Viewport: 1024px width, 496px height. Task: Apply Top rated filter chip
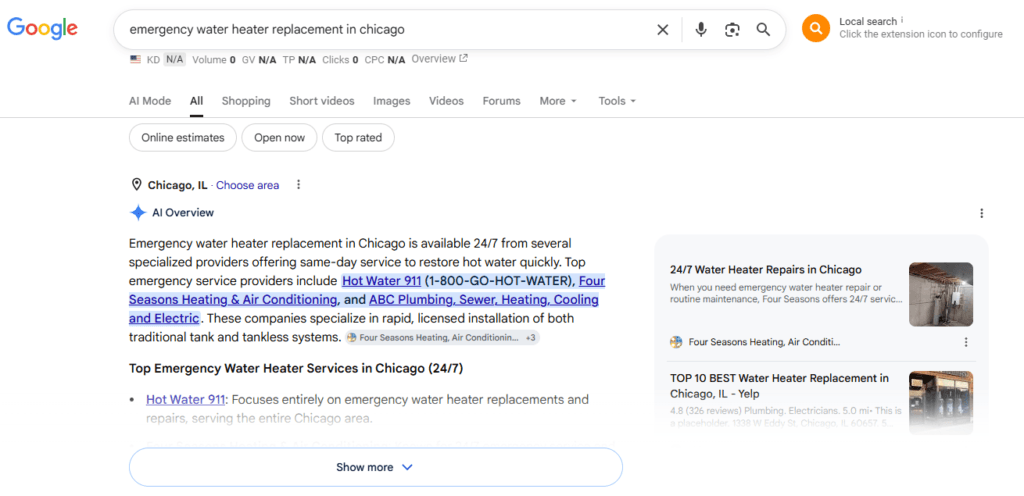358,138
